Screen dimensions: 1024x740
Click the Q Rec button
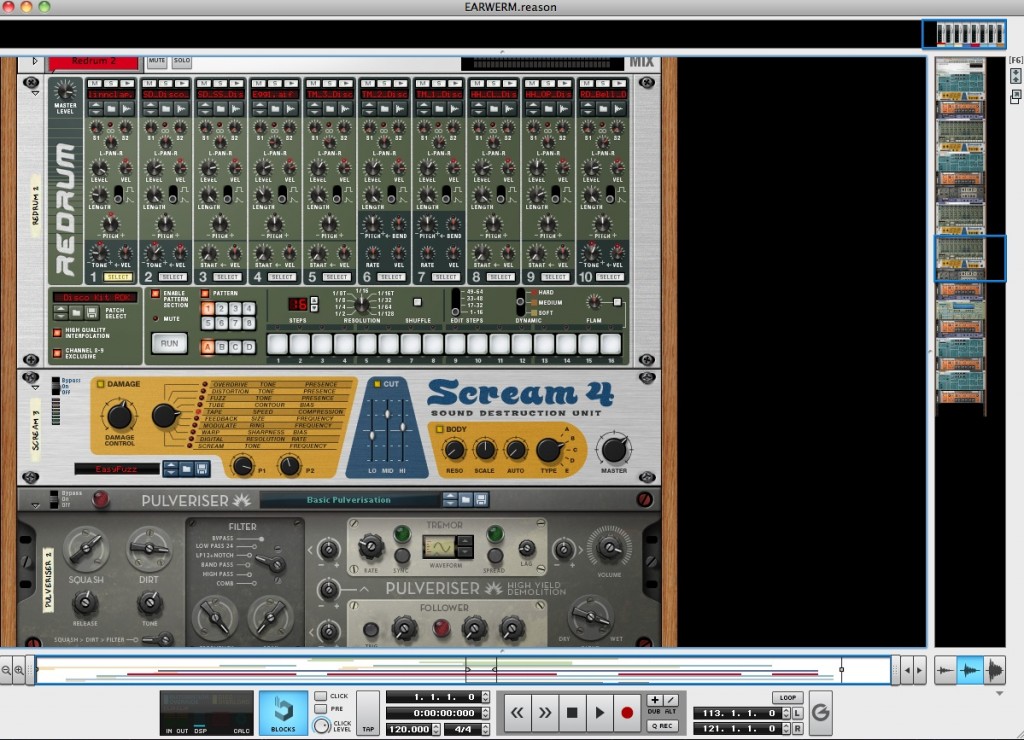662,726
